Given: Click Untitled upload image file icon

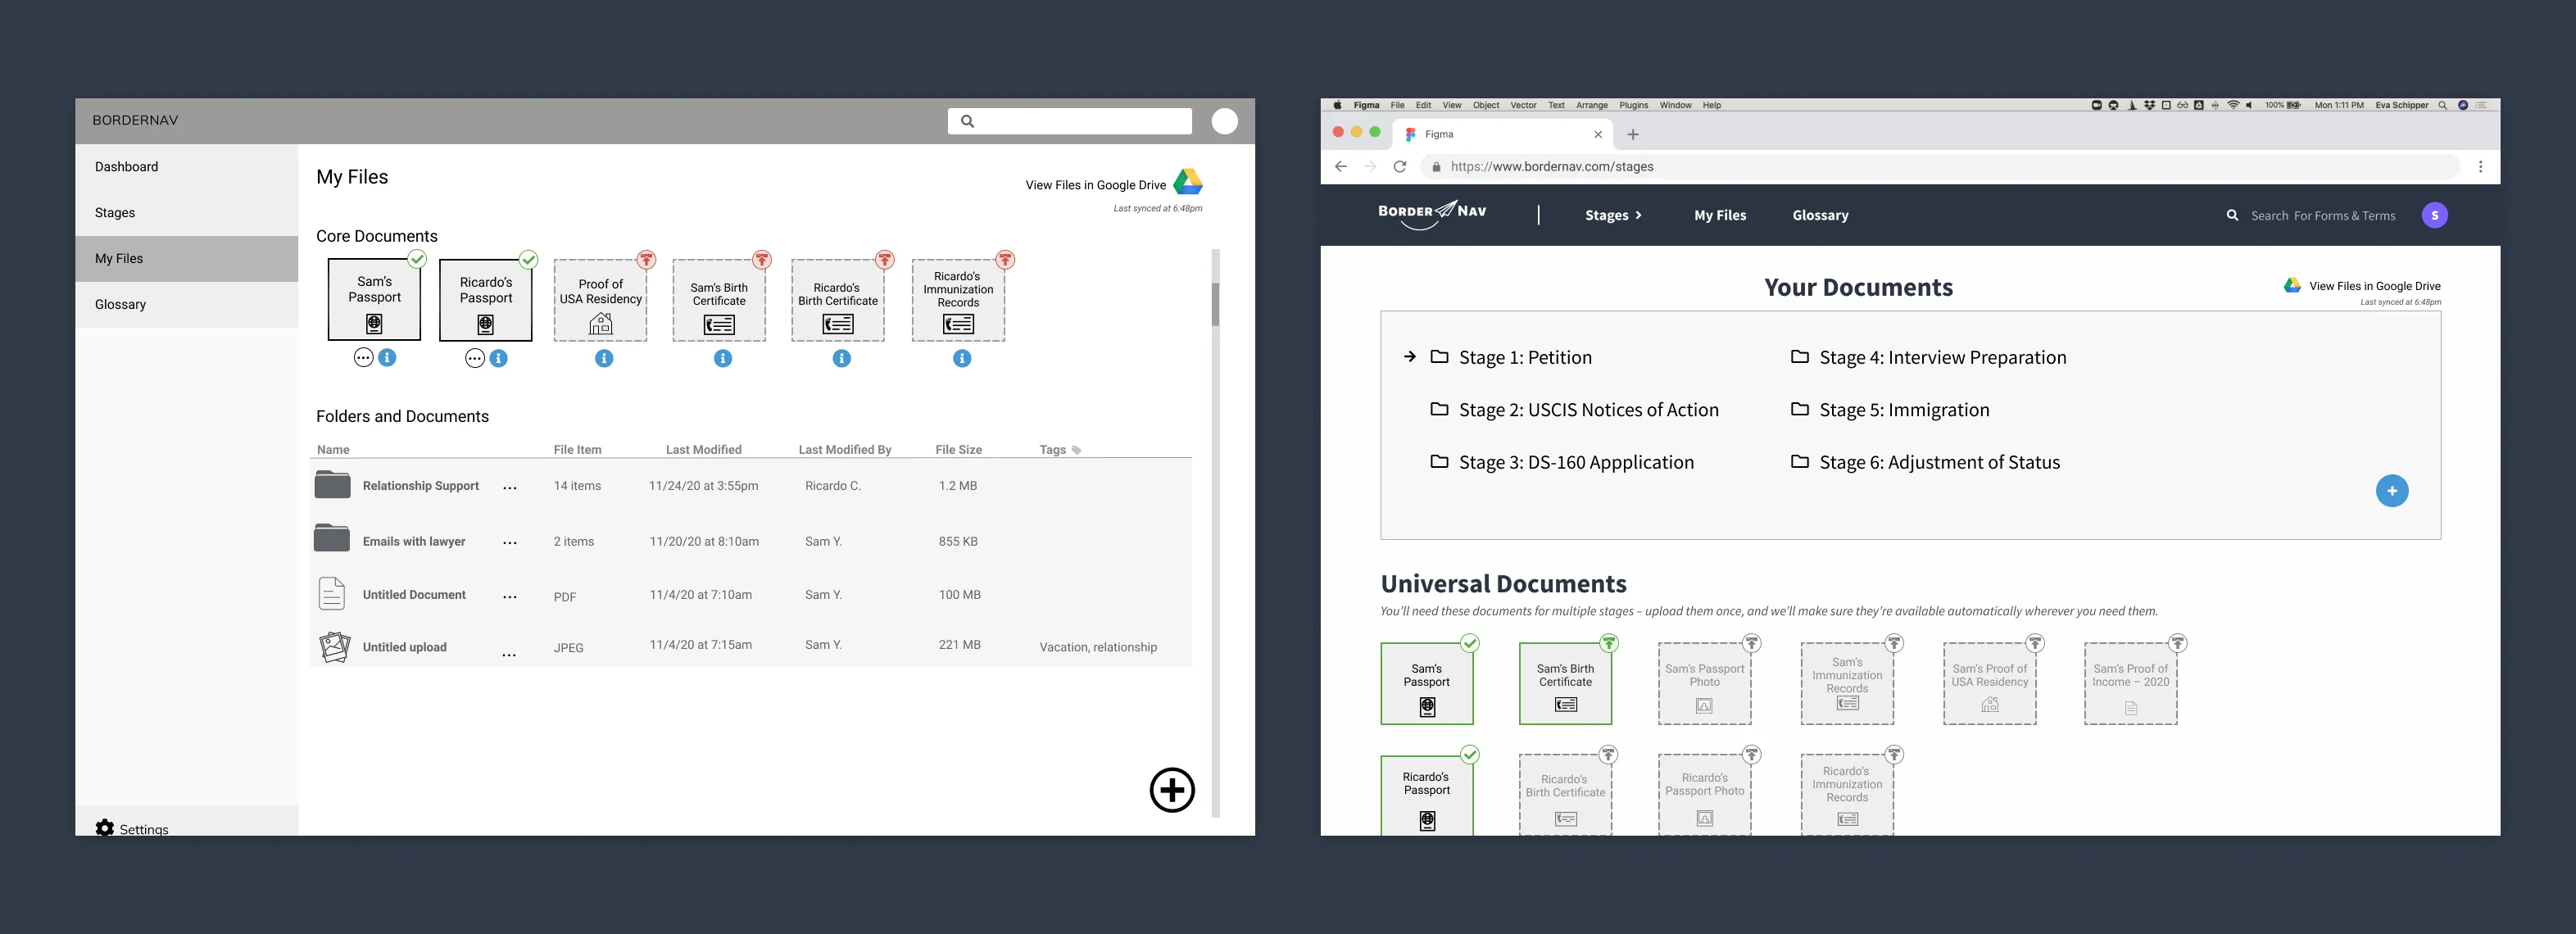Looking at the screenshot, I should (x=334, y=647).
